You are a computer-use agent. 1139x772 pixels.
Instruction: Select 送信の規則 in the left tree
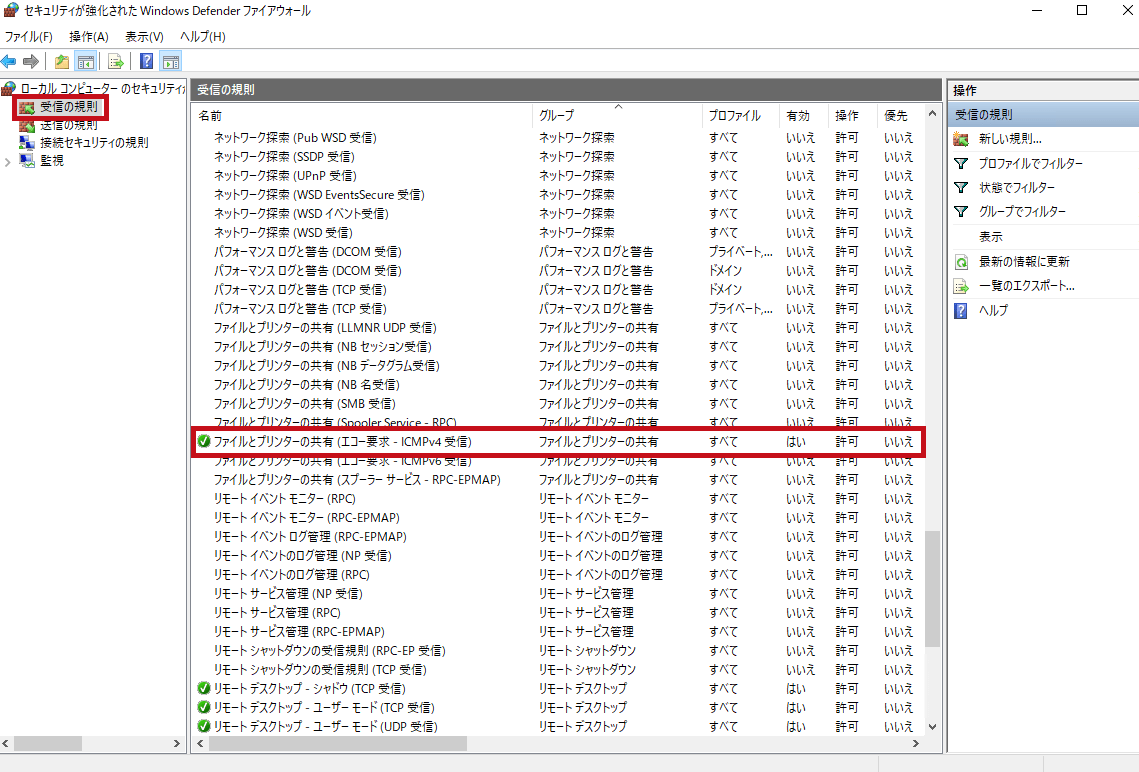point(68,126)
